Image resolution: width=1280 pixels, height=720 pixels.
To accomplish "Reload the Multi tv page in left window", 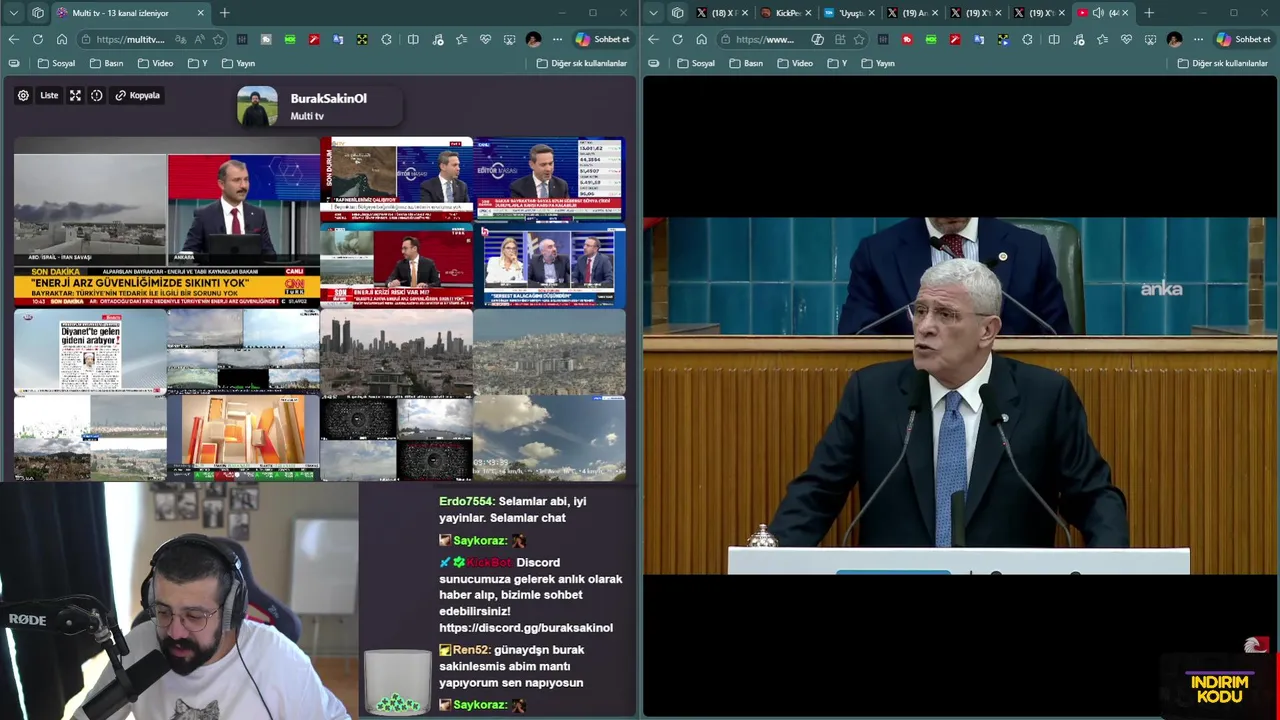I will pos(38,39).
